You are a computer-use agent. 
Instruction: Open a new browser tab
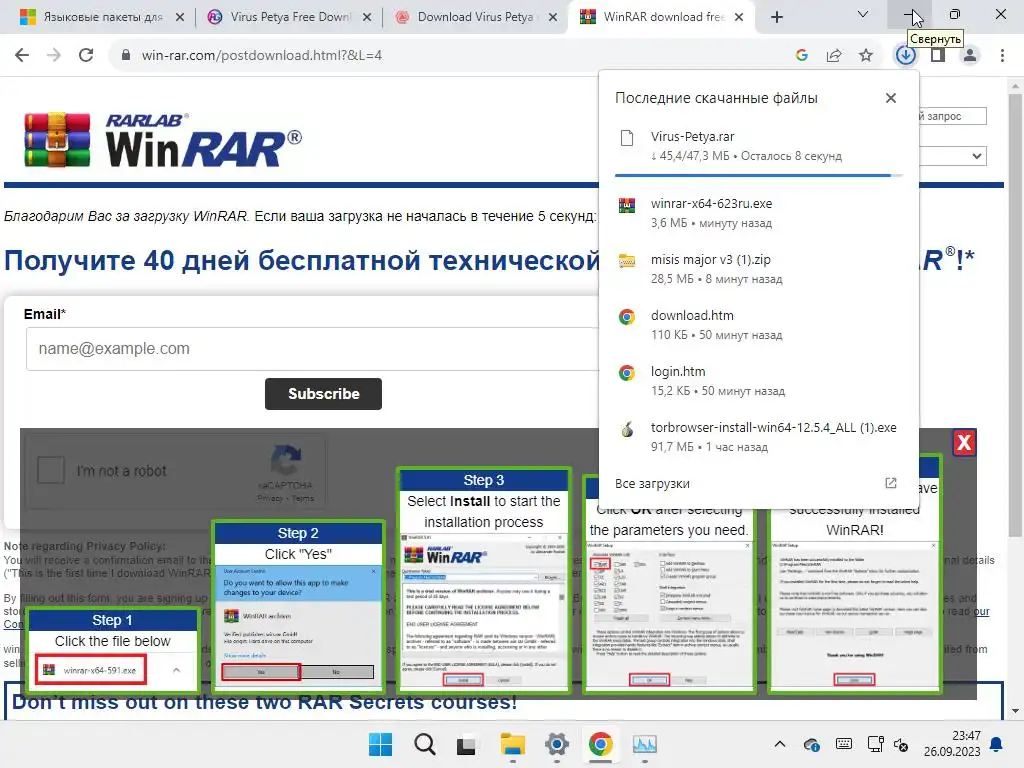776,18
